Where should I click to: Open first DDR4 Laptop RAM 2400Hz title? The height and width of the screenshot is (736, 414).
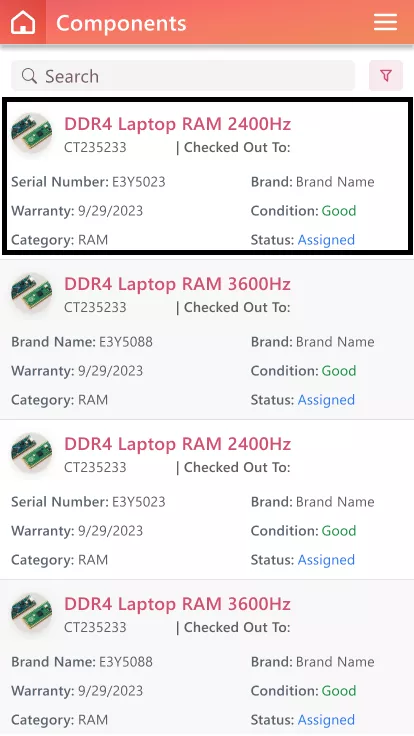177,124
